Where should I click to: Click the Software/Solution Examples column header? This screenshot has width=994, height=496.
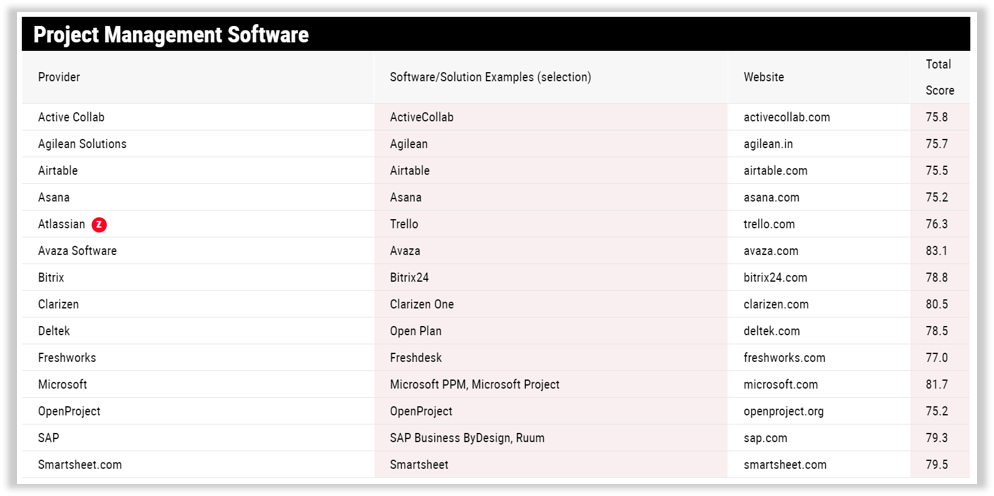(490, 77)
